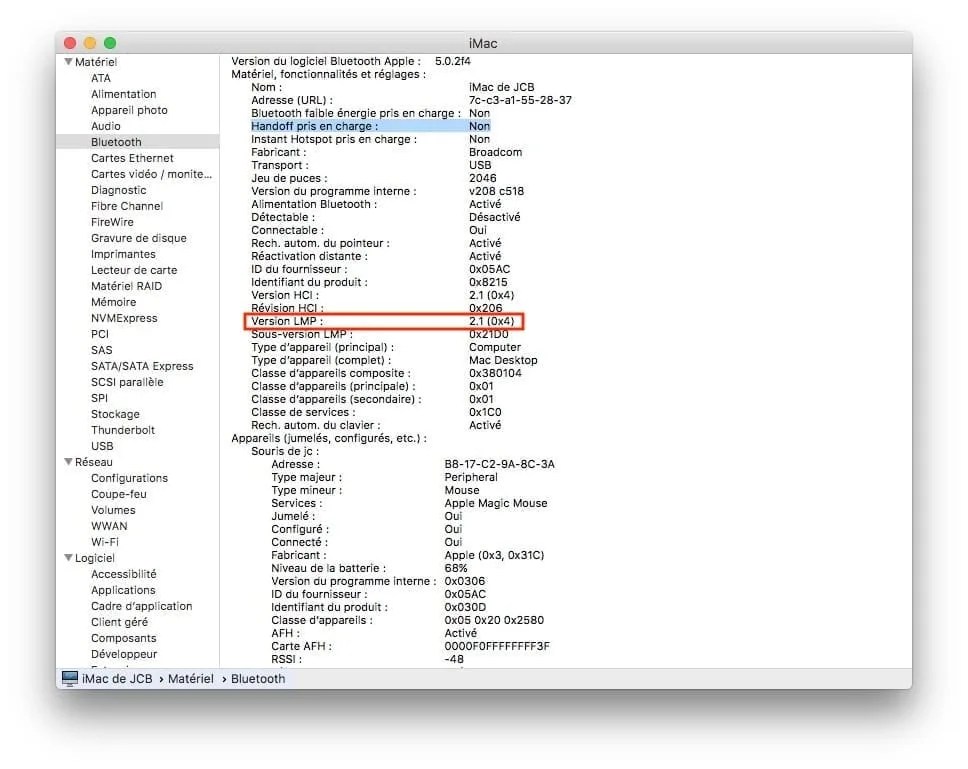Screen dimensions: 968x769
Task: Open Accessibilité under Logiciel
Action: [123, 574]
